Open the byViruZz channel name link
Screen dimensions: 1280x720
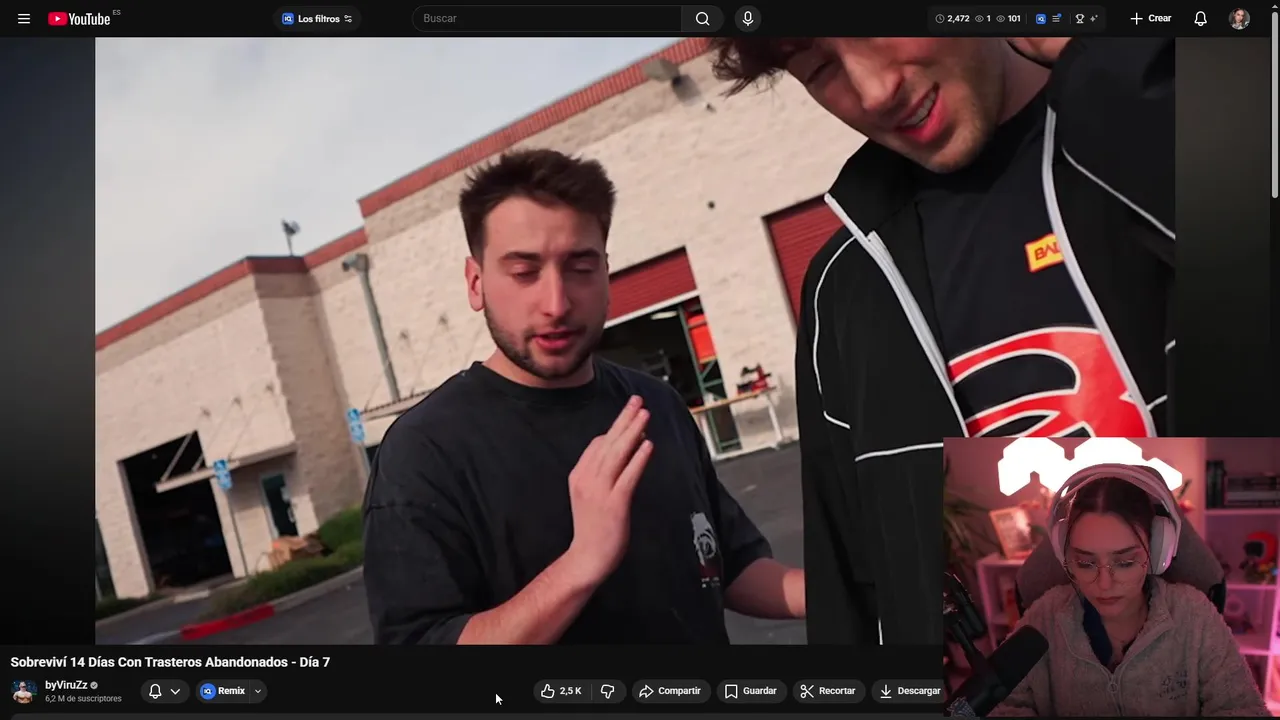coord(66,685)
